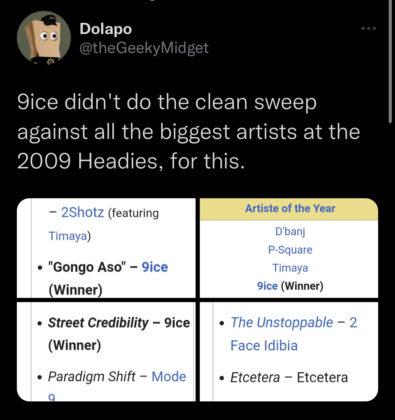Open the Timaya link under 2Shotz
395x420 pixels.
pyautogui.click(x=68, y=236)
